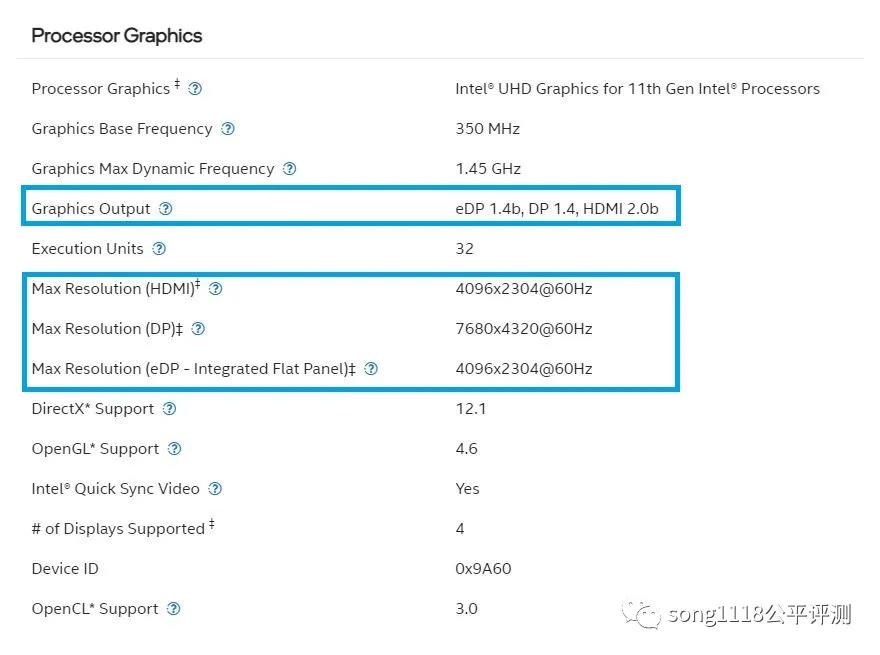Click question mark next to Intel Quick Sync Video
The width and height of the screenshot is (880, 655).
tap(215, 489)
